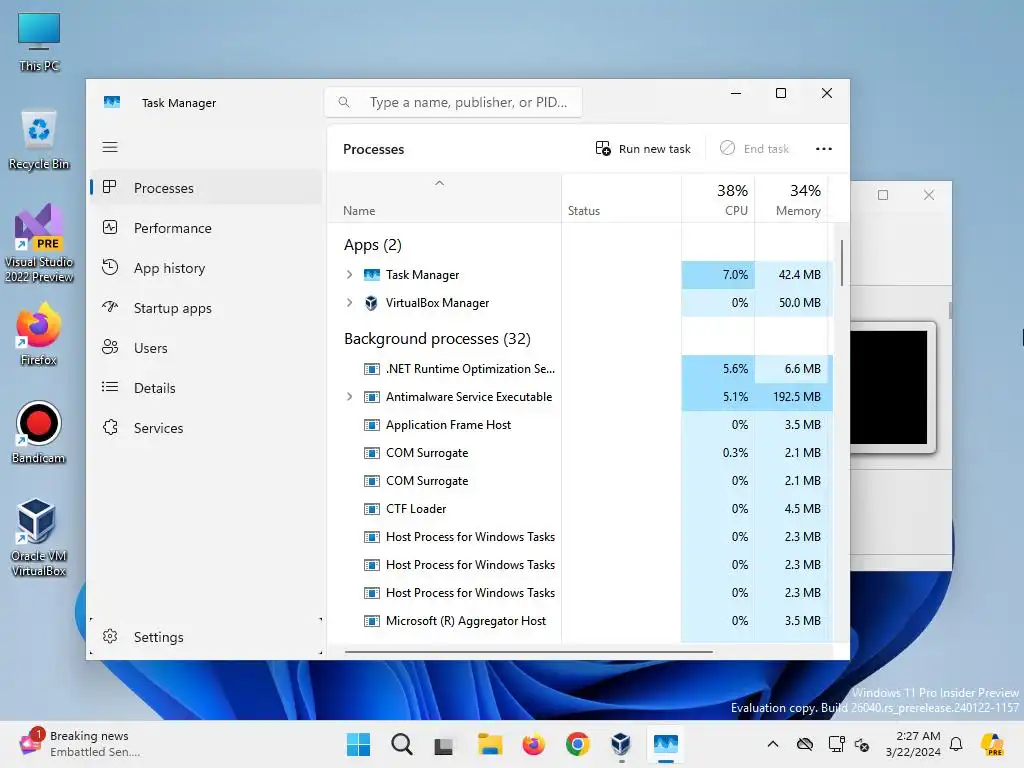1024x768 pixels.
Task: Select Oracle VM VirtualBox desktop shortcut
Action: tap(39, 538)
